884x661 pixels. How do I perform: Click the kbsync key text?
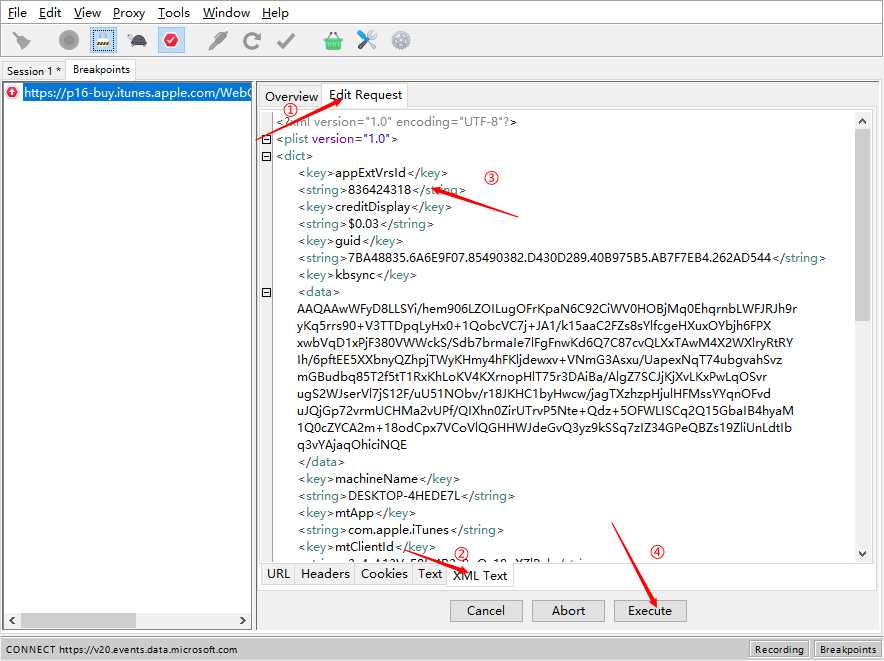355,275
